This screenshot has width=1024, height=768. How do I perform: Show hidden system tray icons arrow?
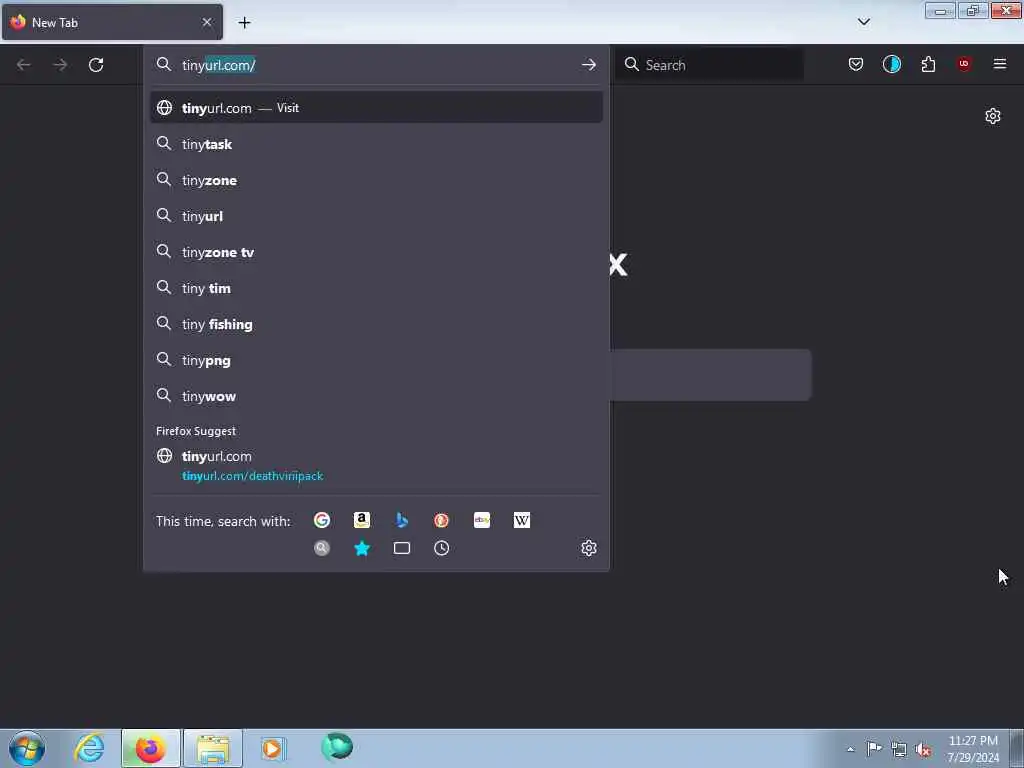point(850,749)
